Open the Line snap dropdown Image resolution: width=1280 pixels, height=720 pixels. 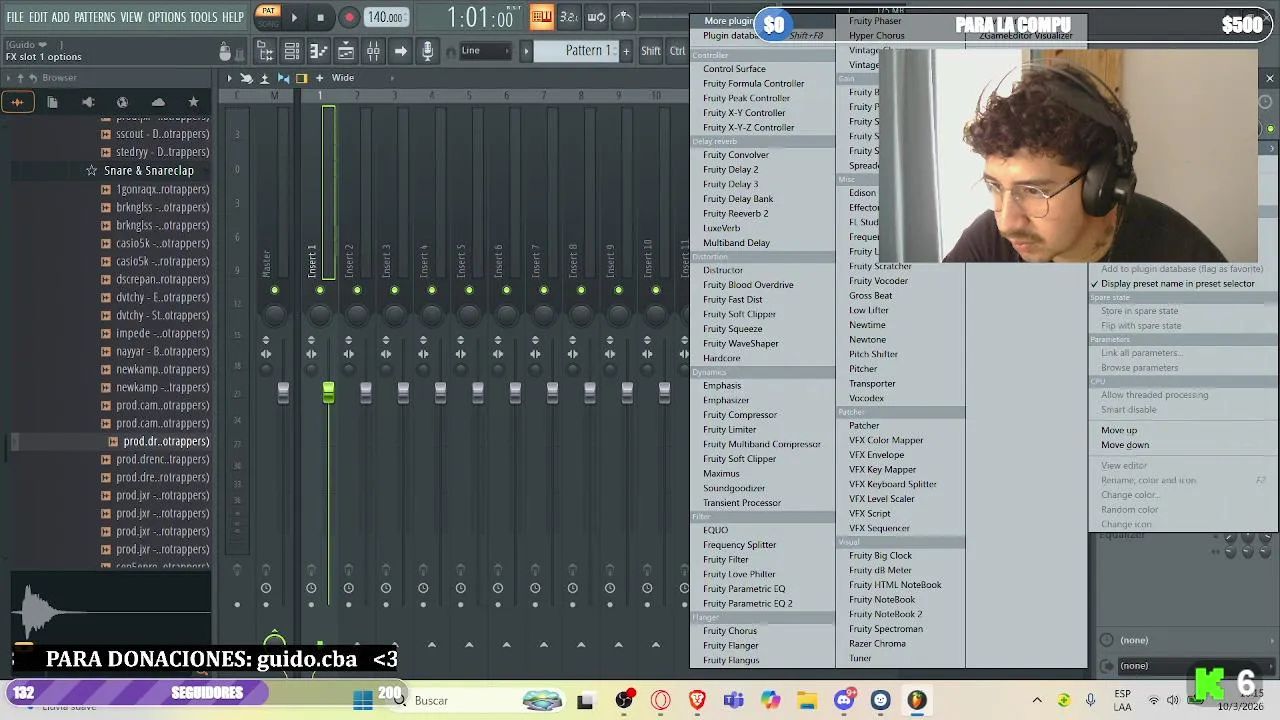click(485, 51)
